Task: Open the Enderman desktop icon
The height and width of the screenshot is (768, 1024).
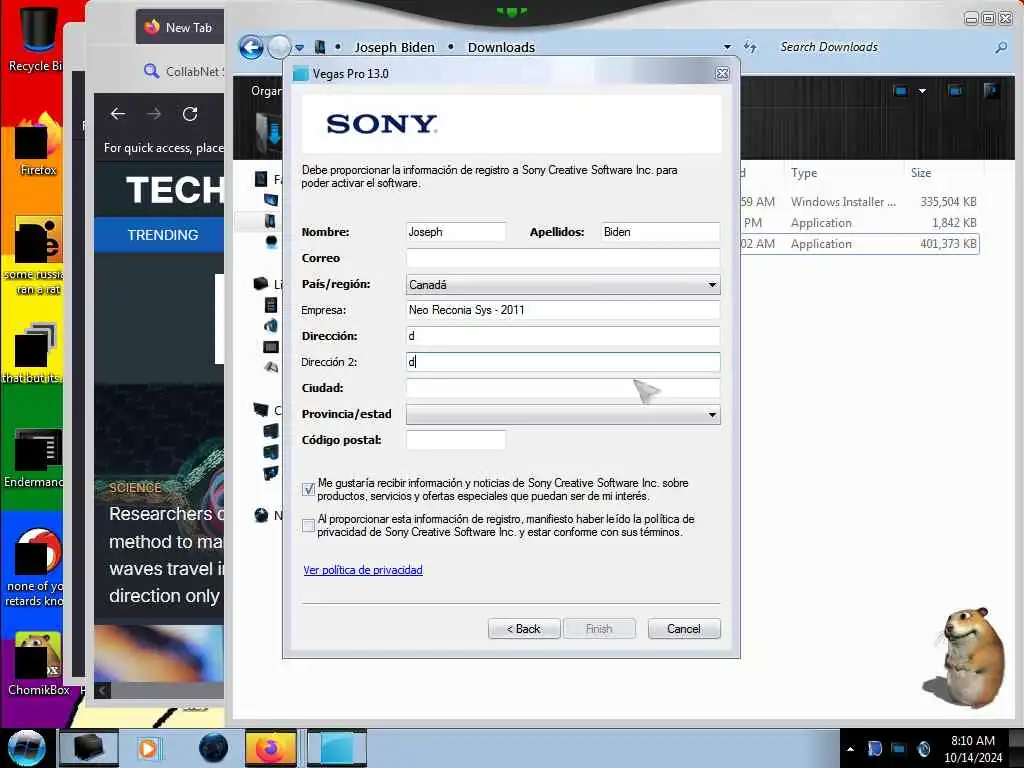Action: tap(35, 458)
